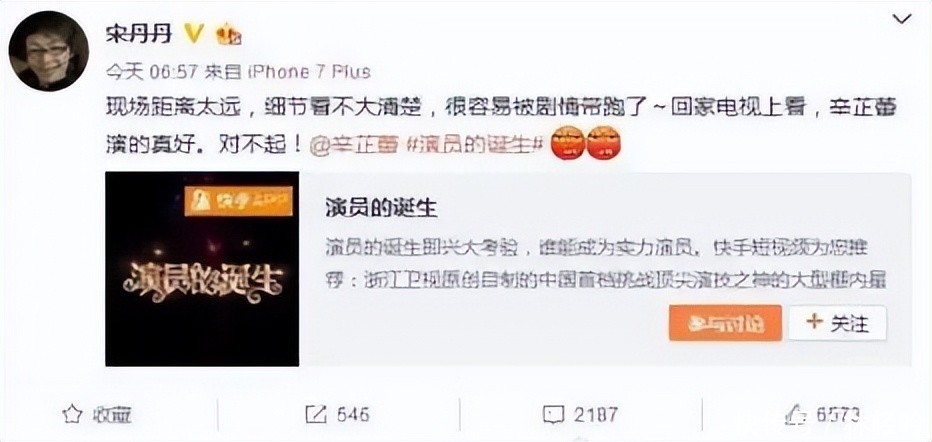Click the 关注 follow button

(837, 323)
